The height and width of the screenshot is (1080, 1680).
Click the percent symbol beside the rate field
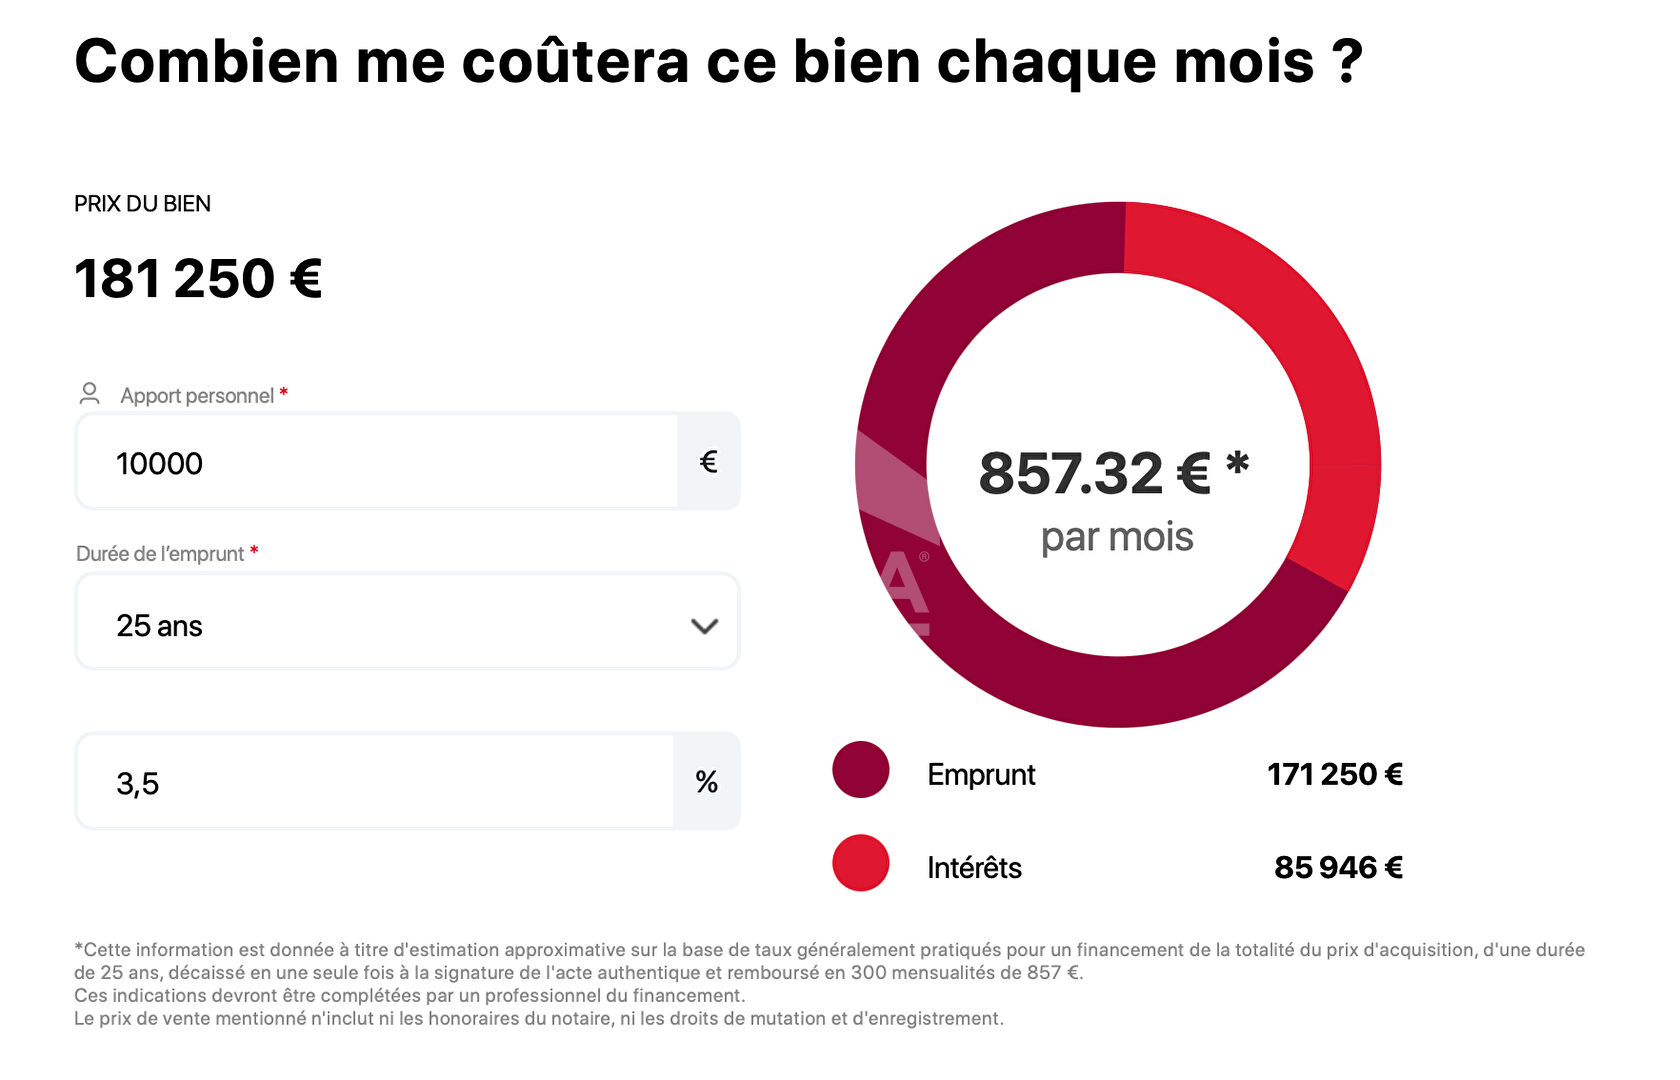tap(706, 782)
